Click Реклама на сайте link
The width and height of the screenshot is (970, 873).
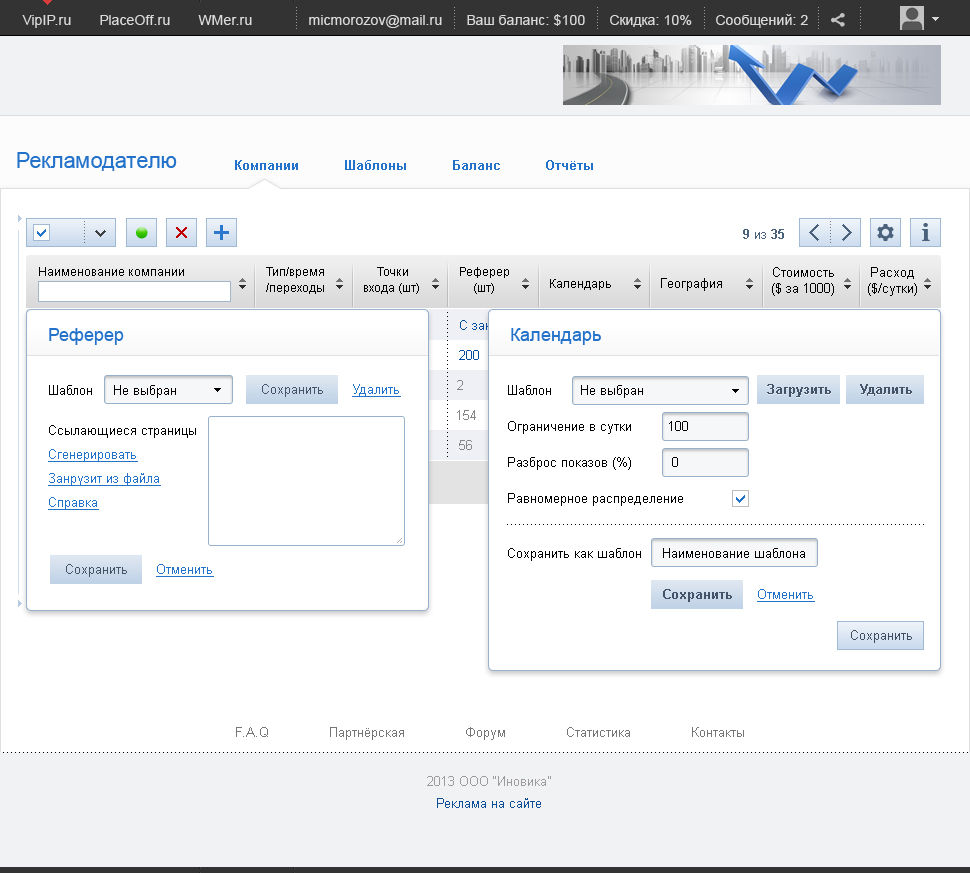point(489,804)
